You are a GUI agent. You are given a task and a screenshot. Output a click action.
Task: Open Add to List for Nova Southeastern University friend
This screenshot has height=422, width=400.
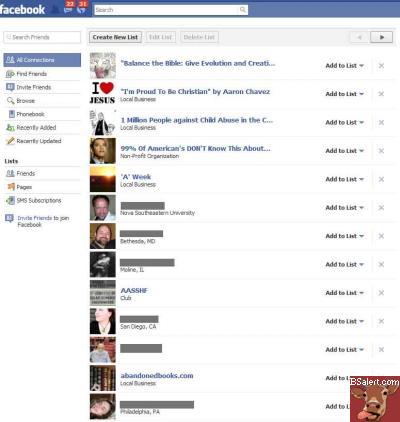click(344, 208)
